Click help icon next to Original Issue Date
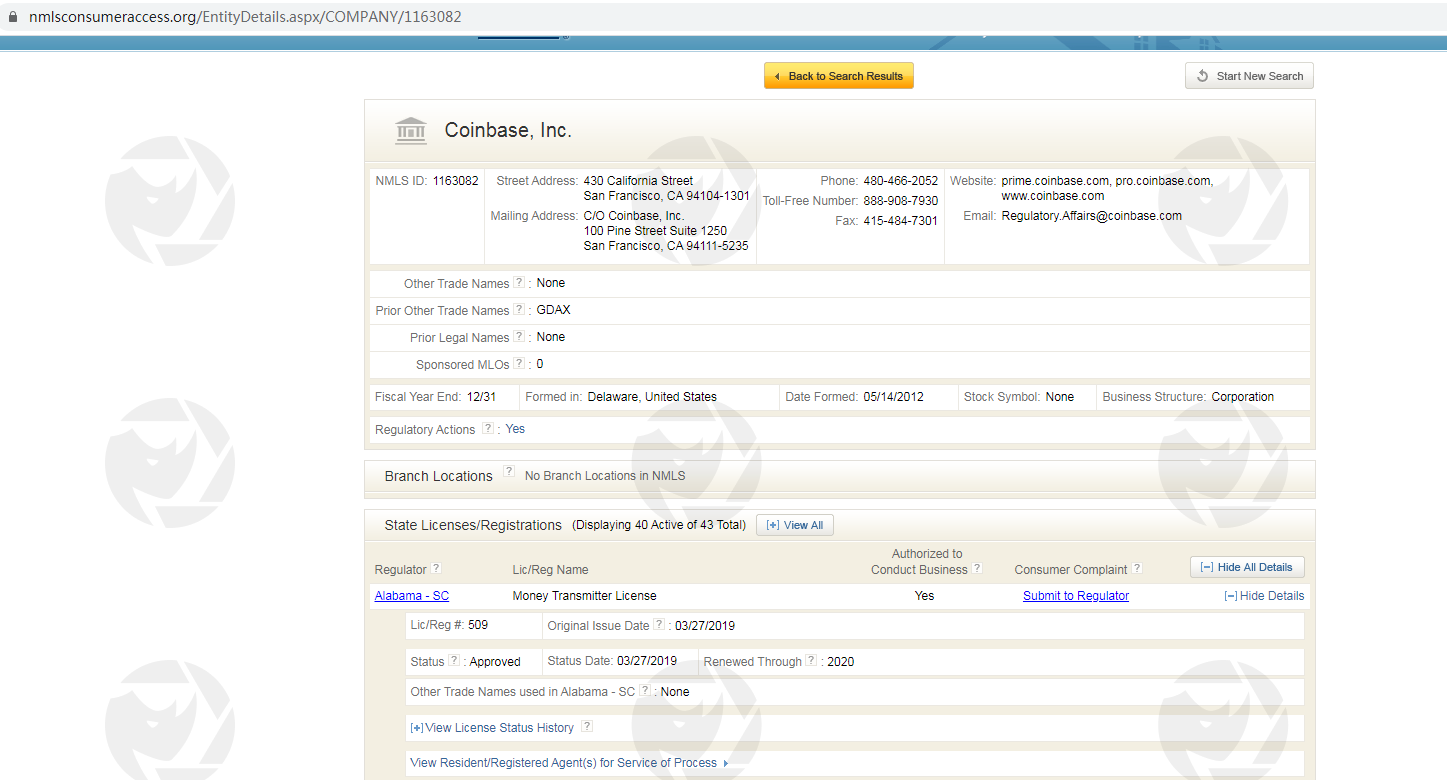 click(659, 625)
